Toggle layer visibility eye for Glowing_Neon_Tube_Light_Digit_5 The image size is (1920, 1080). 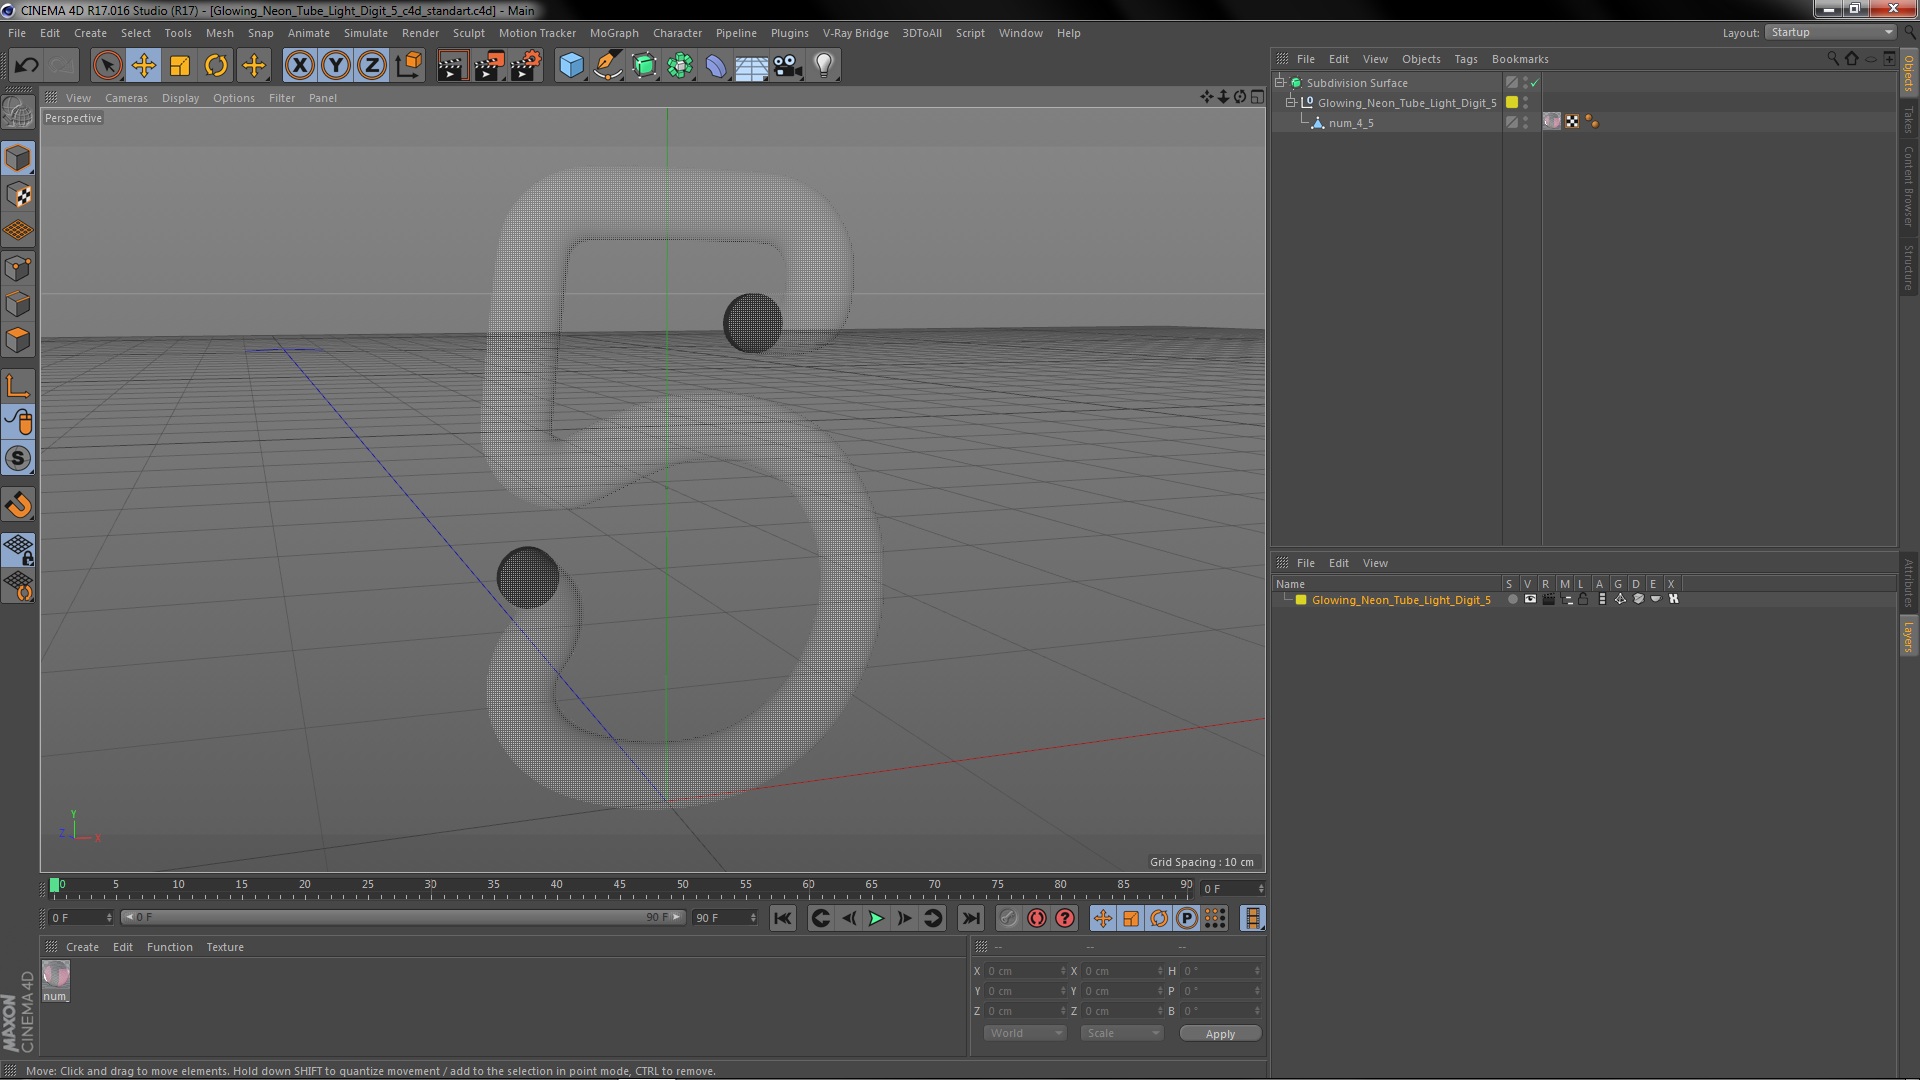click(1530, 599)
